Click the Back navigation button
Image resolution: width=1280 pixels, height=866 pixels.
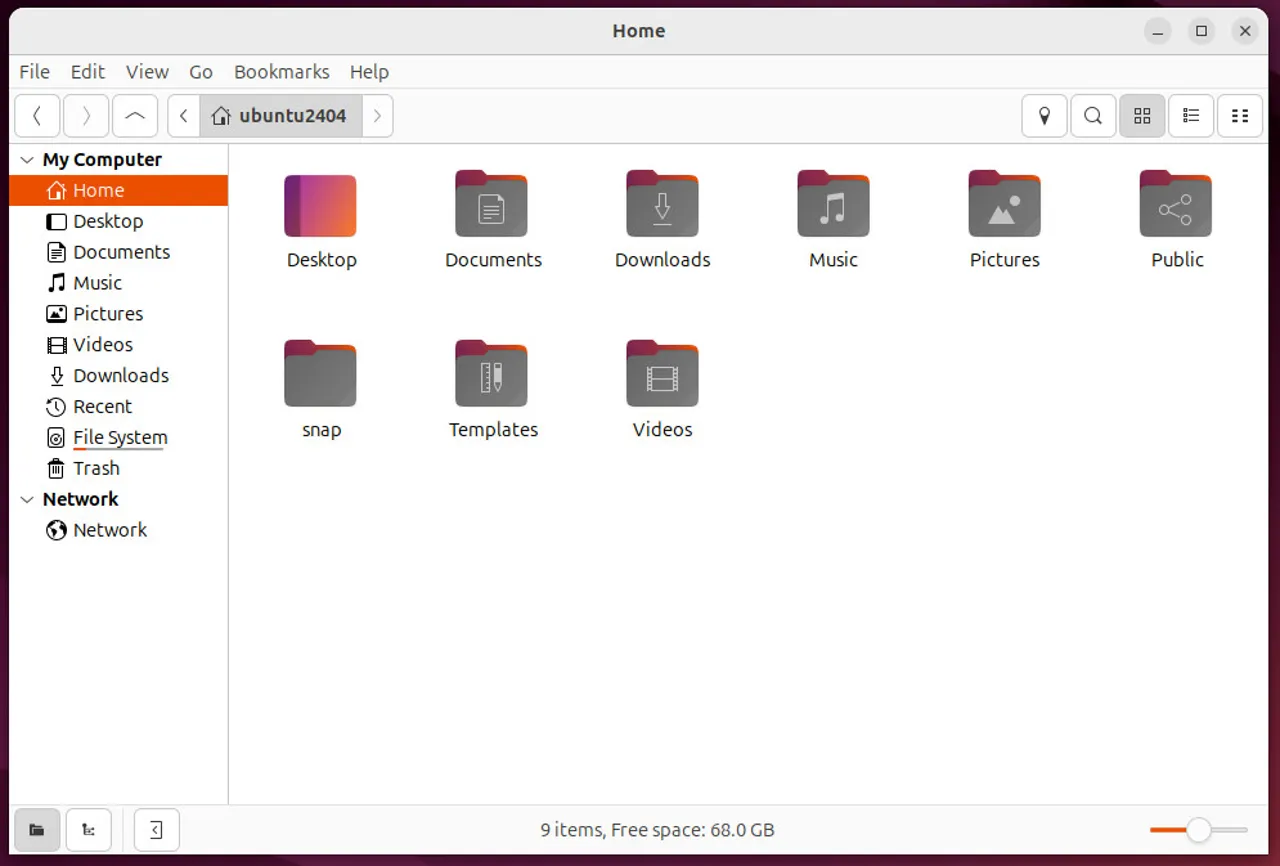(x=37, y=115)
